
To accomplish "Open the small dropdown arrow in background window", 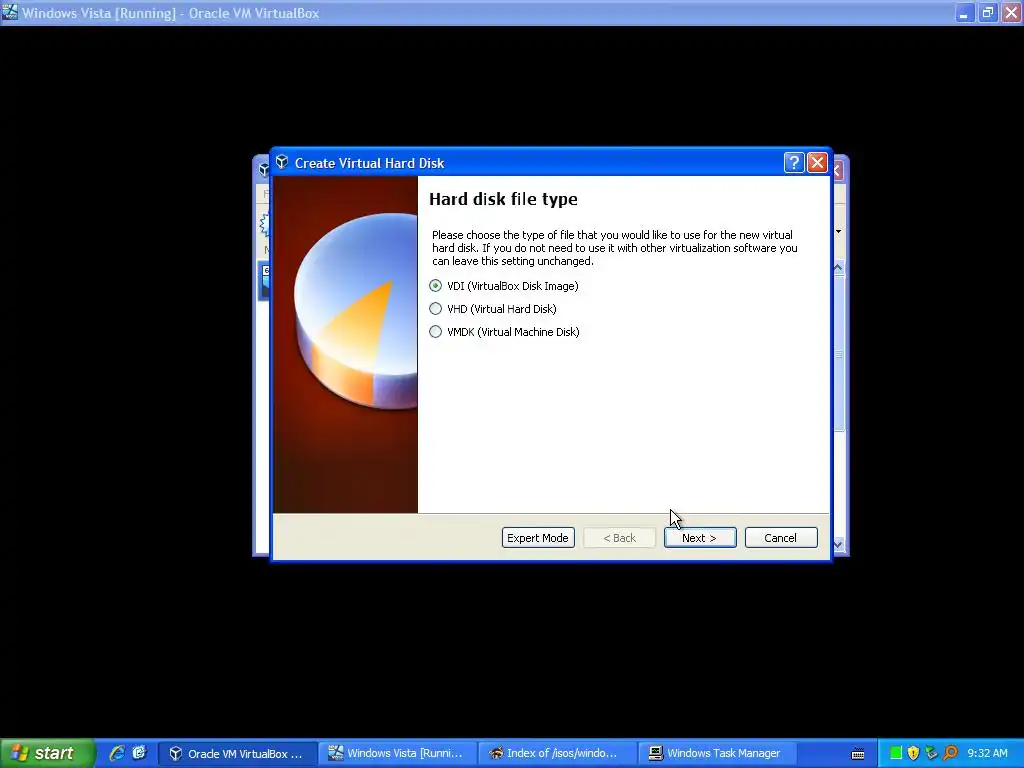I will (839, 231).
